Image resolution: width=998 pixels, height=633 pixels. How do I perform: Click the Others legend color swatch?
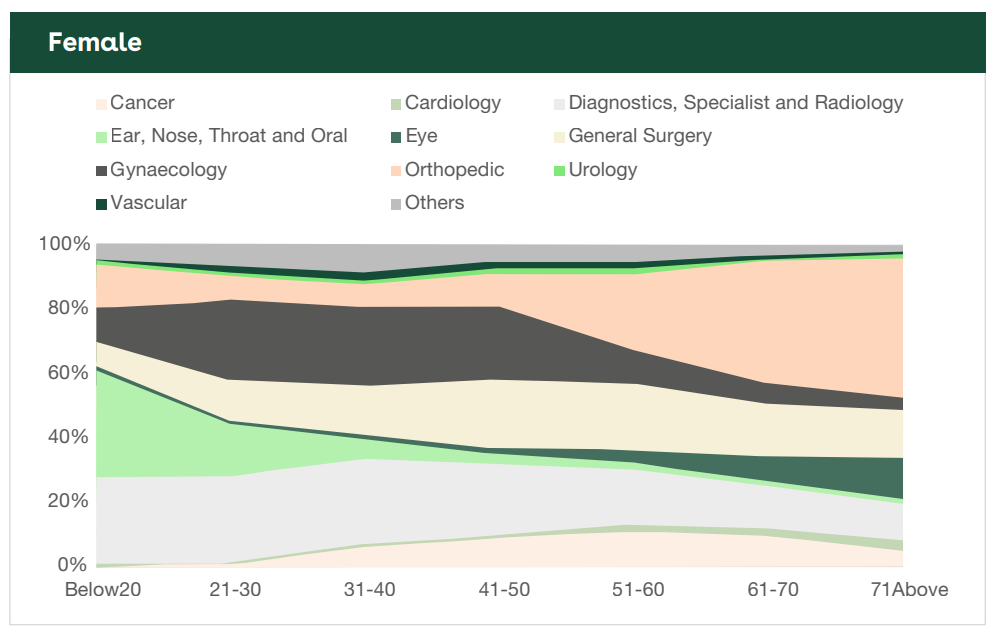click(396, 203)
